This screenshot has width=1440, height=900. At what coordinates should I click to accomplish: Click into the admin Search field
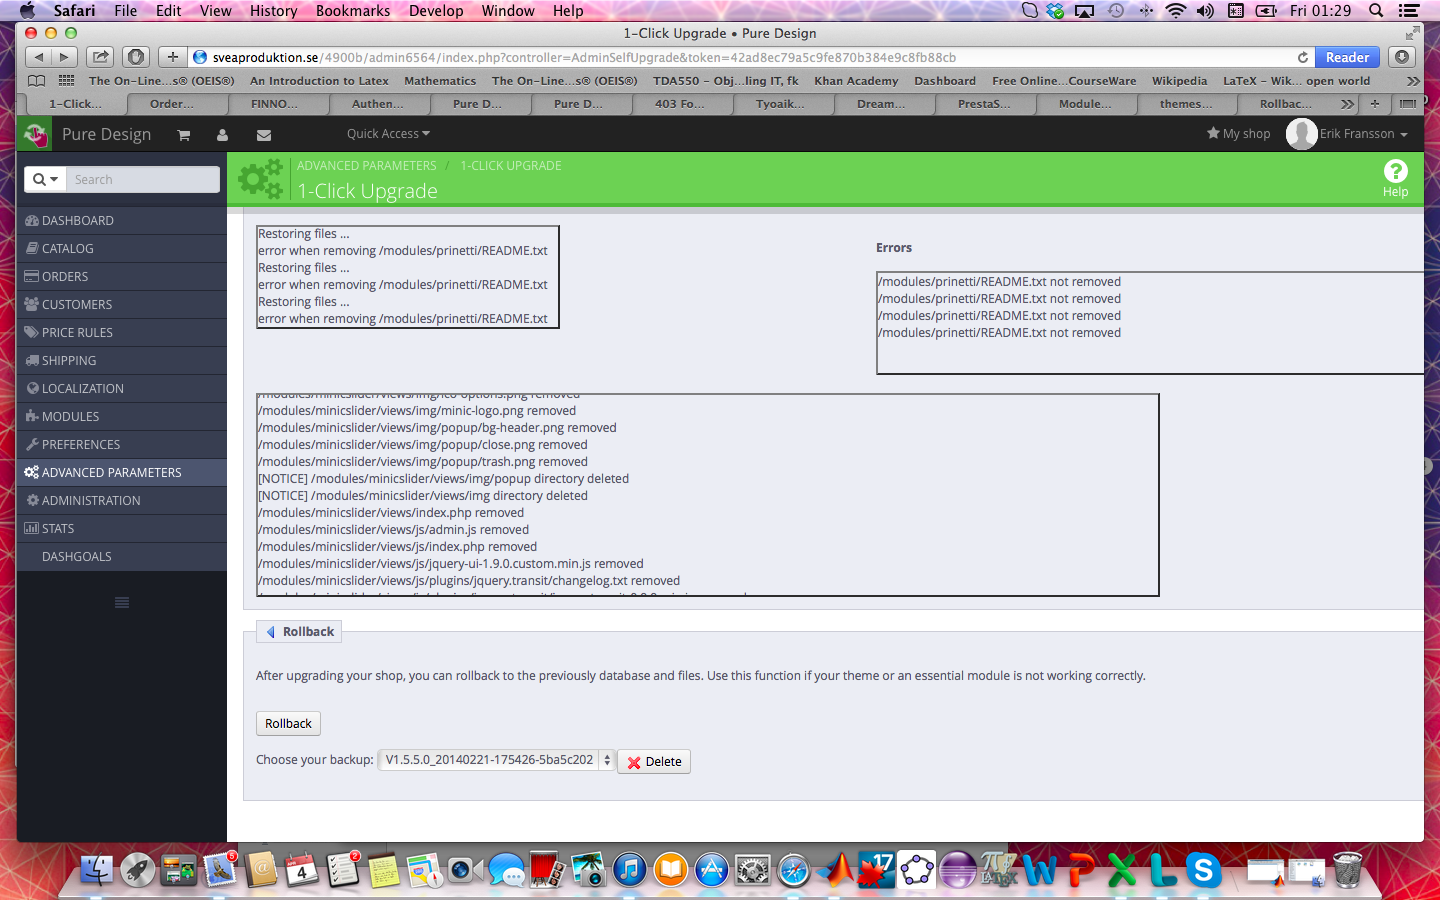point(143,179)
